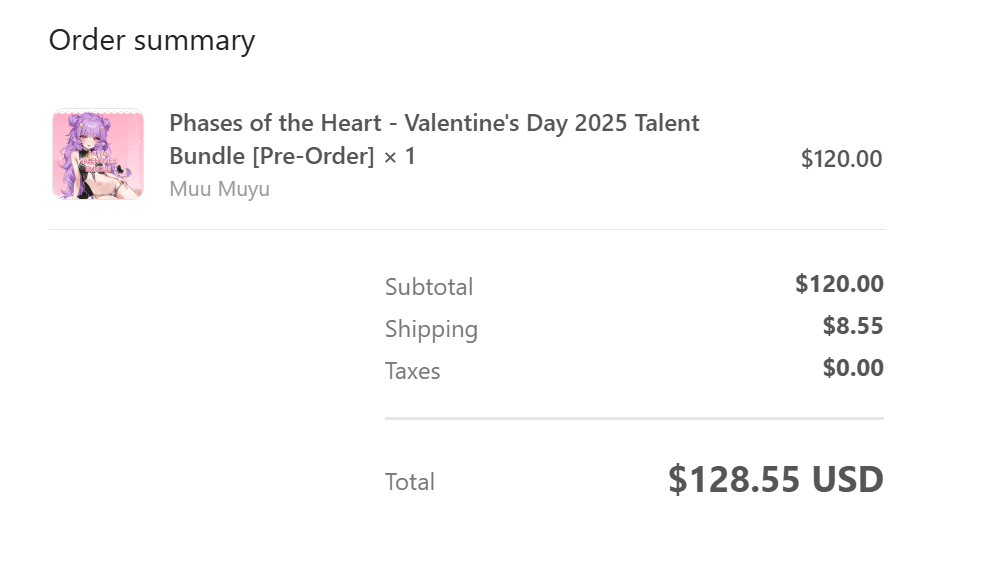Click the Subtotal label
Viewport: 992px width, 572px height.
[429, 287]
